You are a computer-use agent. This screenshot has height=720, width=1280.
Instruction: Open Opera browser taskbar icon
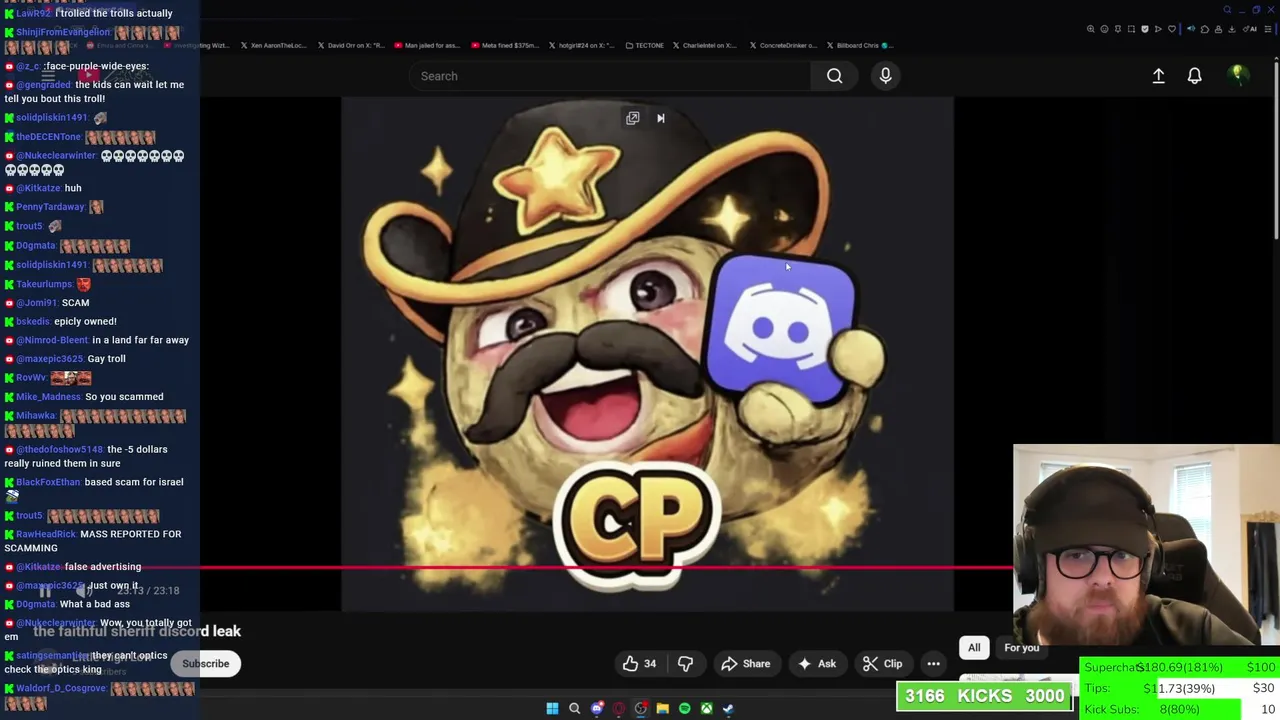[619, 709]
